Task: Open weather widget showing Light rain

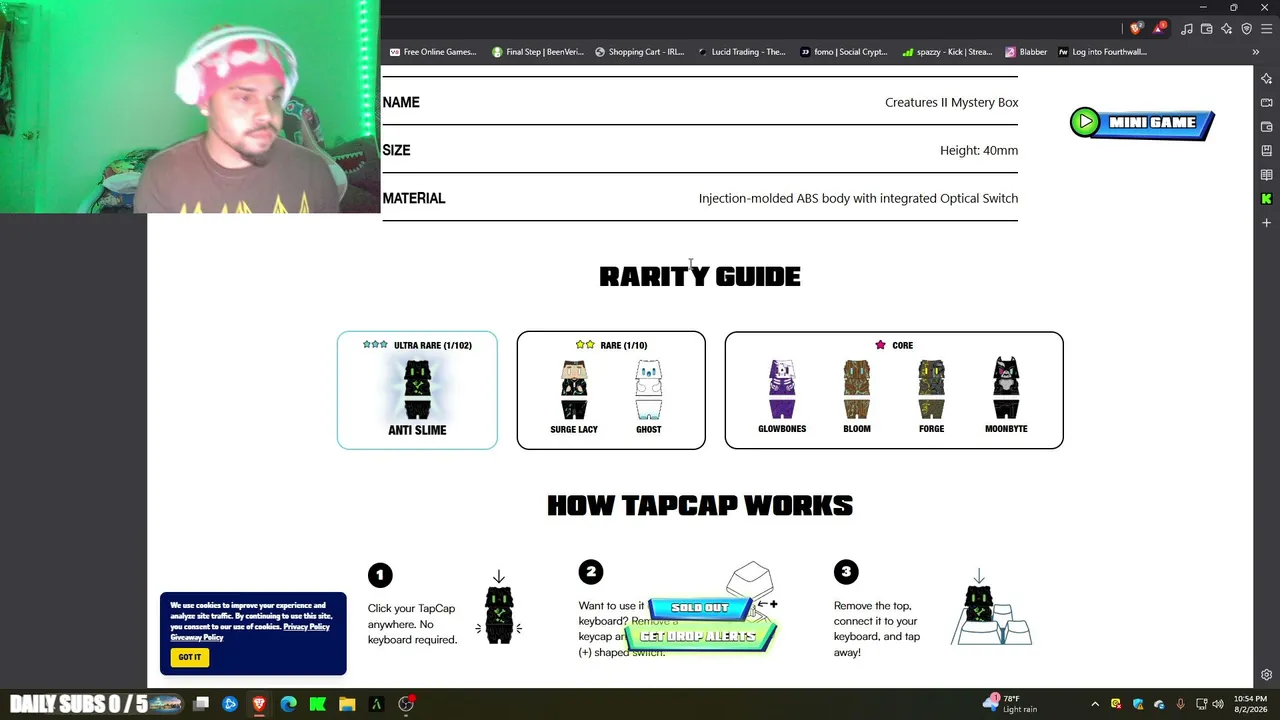Action: click(1011, 704)
